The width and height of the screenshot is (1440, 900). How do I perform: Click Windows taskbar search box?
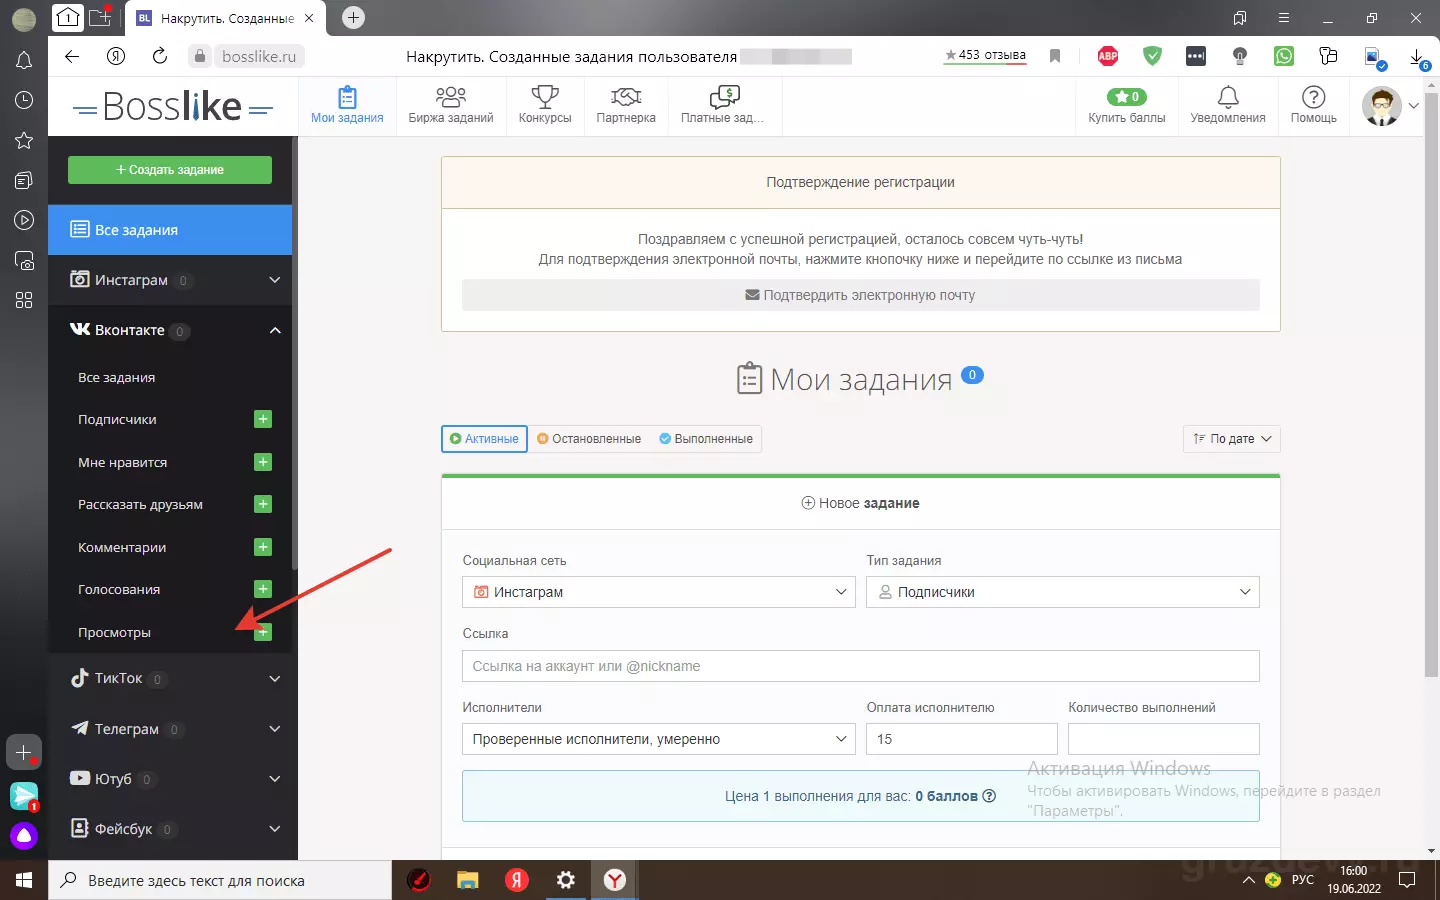[x=220, y=880]
